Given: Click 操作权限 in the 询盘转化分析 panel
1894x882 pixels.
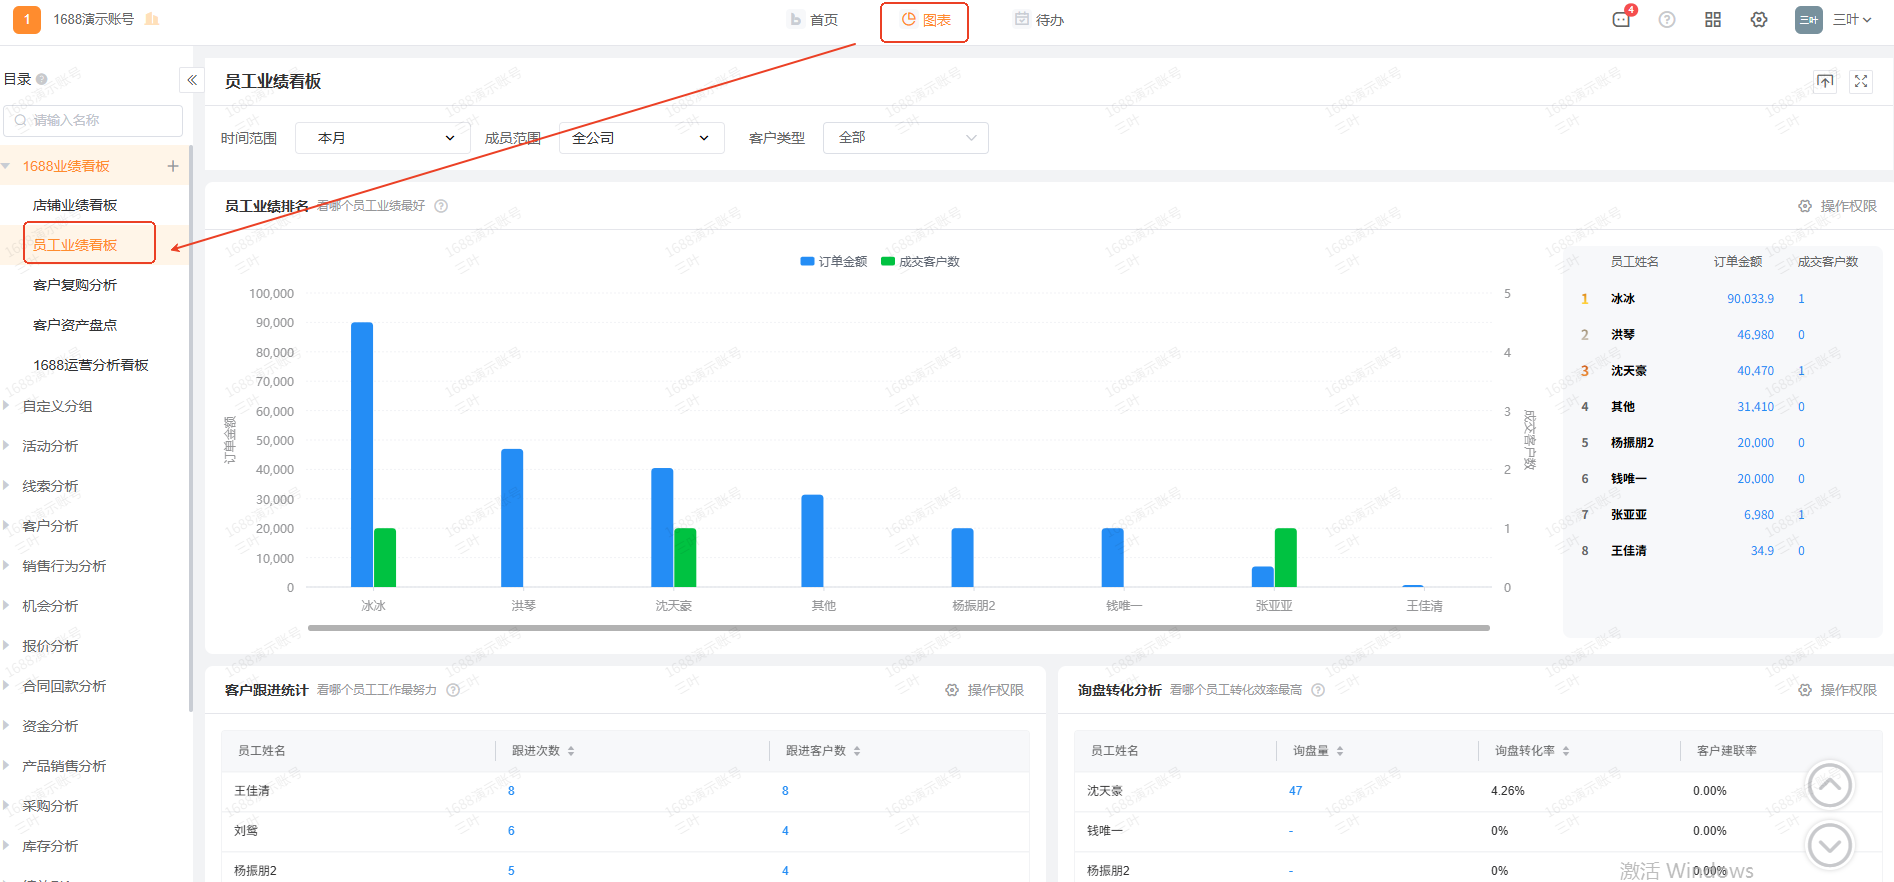Looking at the screenshot, I should pos(1837,690).
